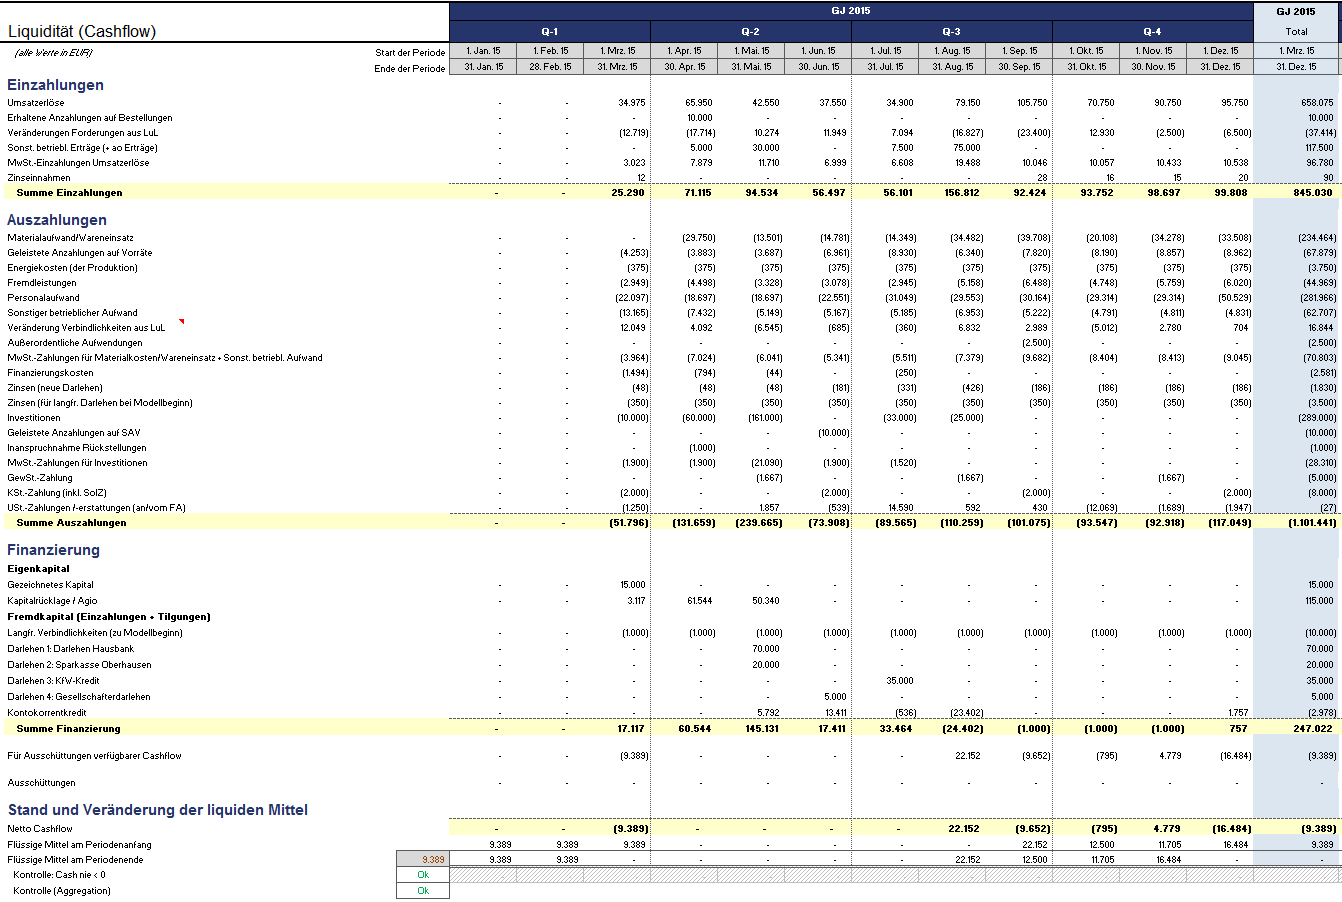
Task: Select the Personalaufwand row label
Action: click(43, 298)
